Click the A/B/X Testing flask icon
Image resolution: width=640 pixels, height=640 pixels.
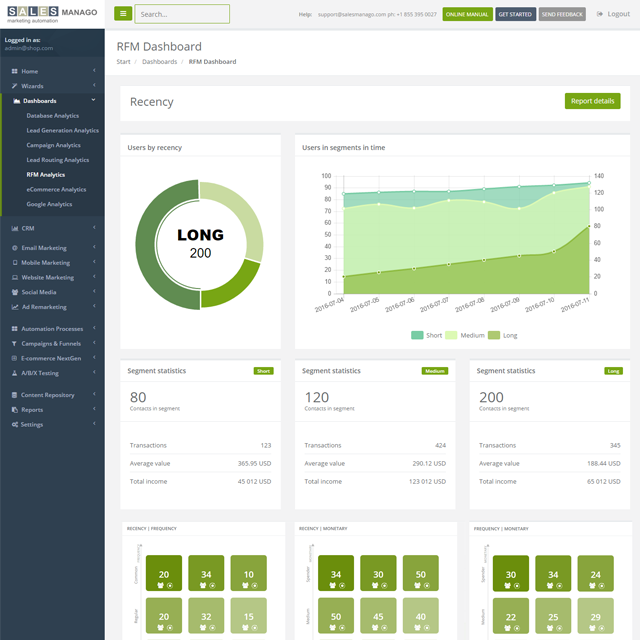(x=14, y=373)
